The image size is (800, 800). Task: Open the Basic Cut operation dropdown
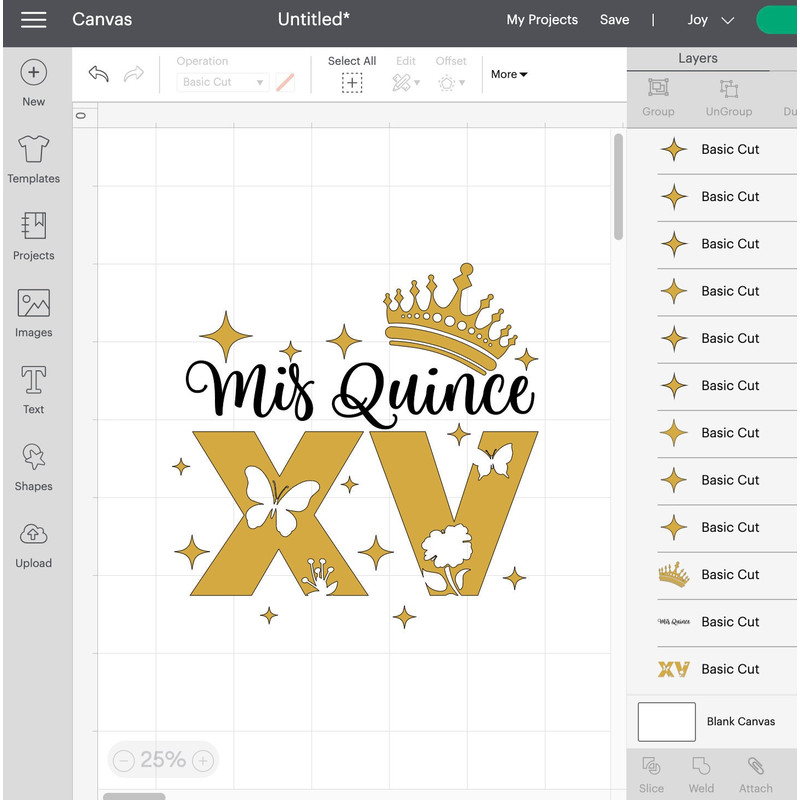222,82
